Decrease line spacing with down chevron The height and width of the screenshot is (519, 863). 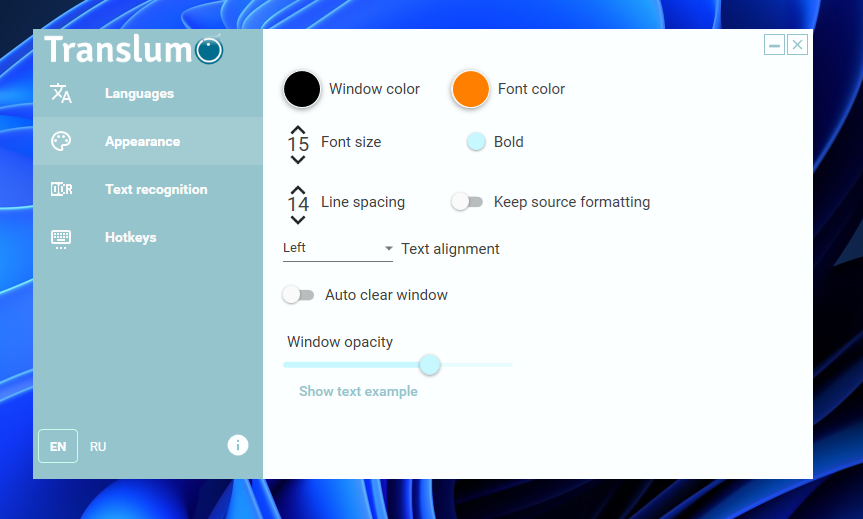pos(298,219)
